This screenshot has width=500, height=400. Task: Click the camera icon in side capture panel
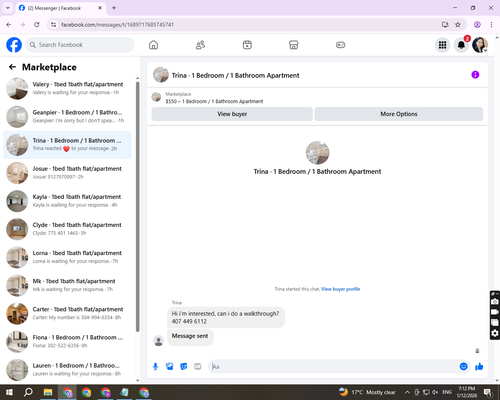(x=495, y=302)
